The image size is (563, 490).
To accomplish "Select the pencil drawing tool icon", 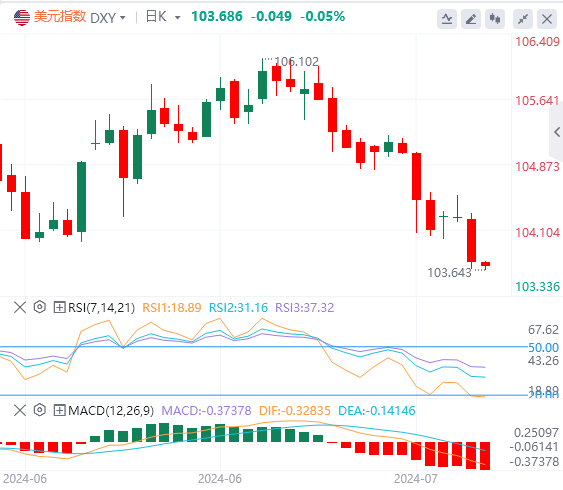I will (x=471, y=19).
